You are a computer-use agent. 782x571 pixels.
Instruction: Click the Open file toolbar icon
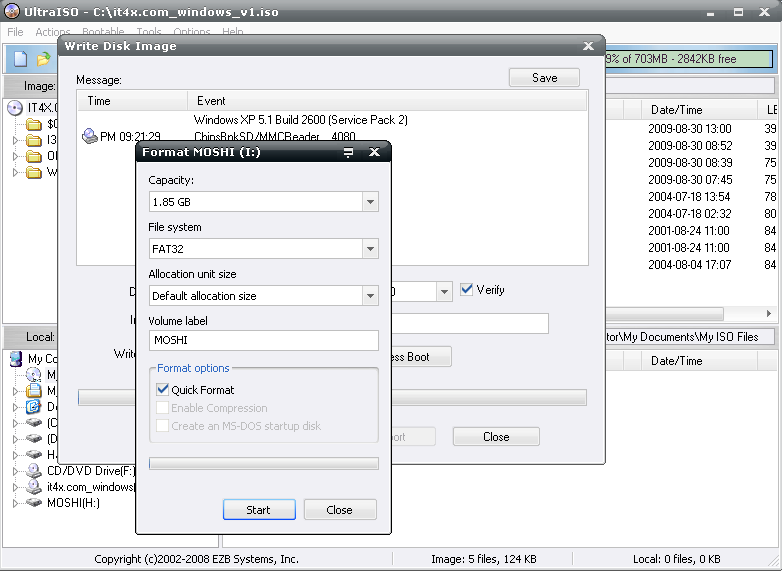coord(44,59)
